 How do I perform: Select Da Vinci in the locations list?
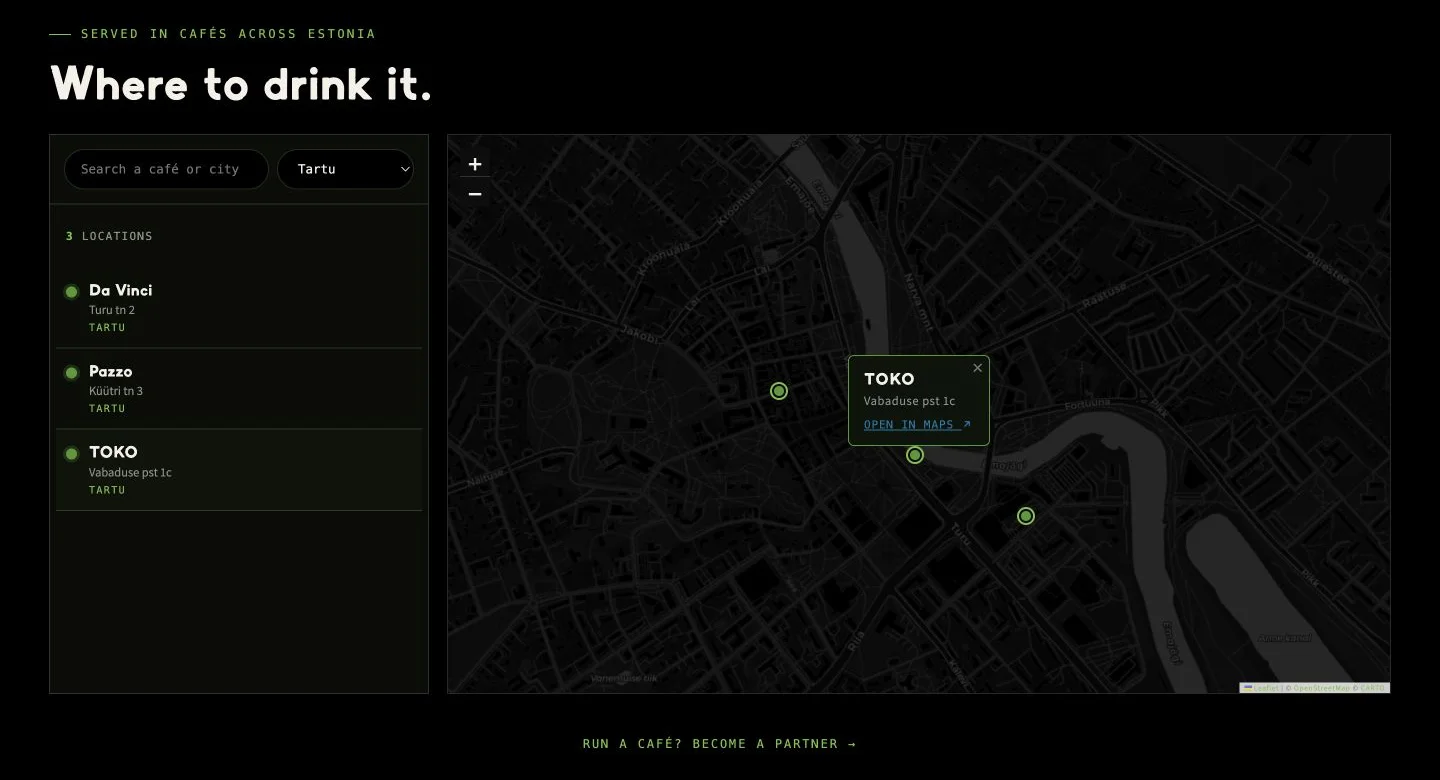coord(239,308)
